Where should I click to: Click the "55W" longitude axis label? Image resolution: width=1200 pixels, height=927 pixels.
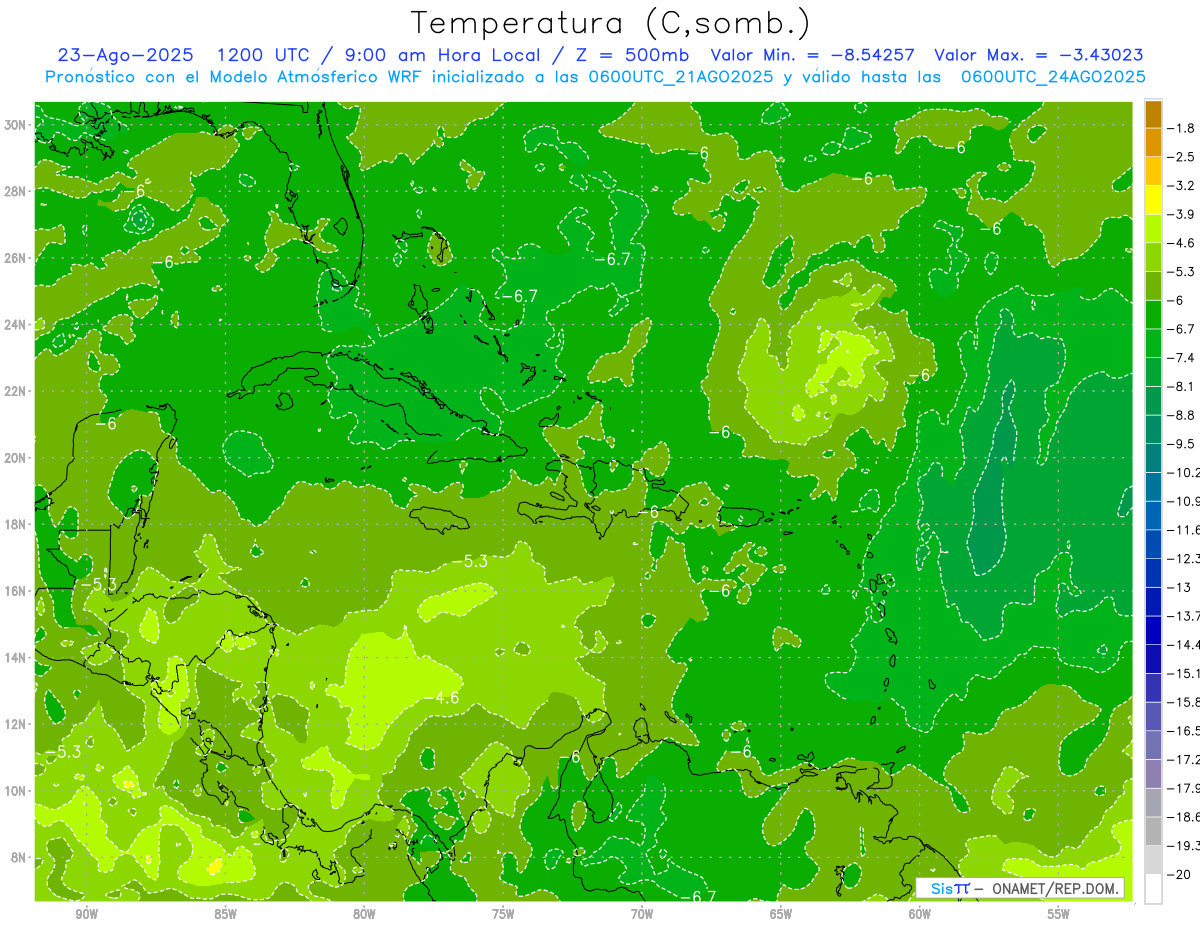(x=1059, y=915)
